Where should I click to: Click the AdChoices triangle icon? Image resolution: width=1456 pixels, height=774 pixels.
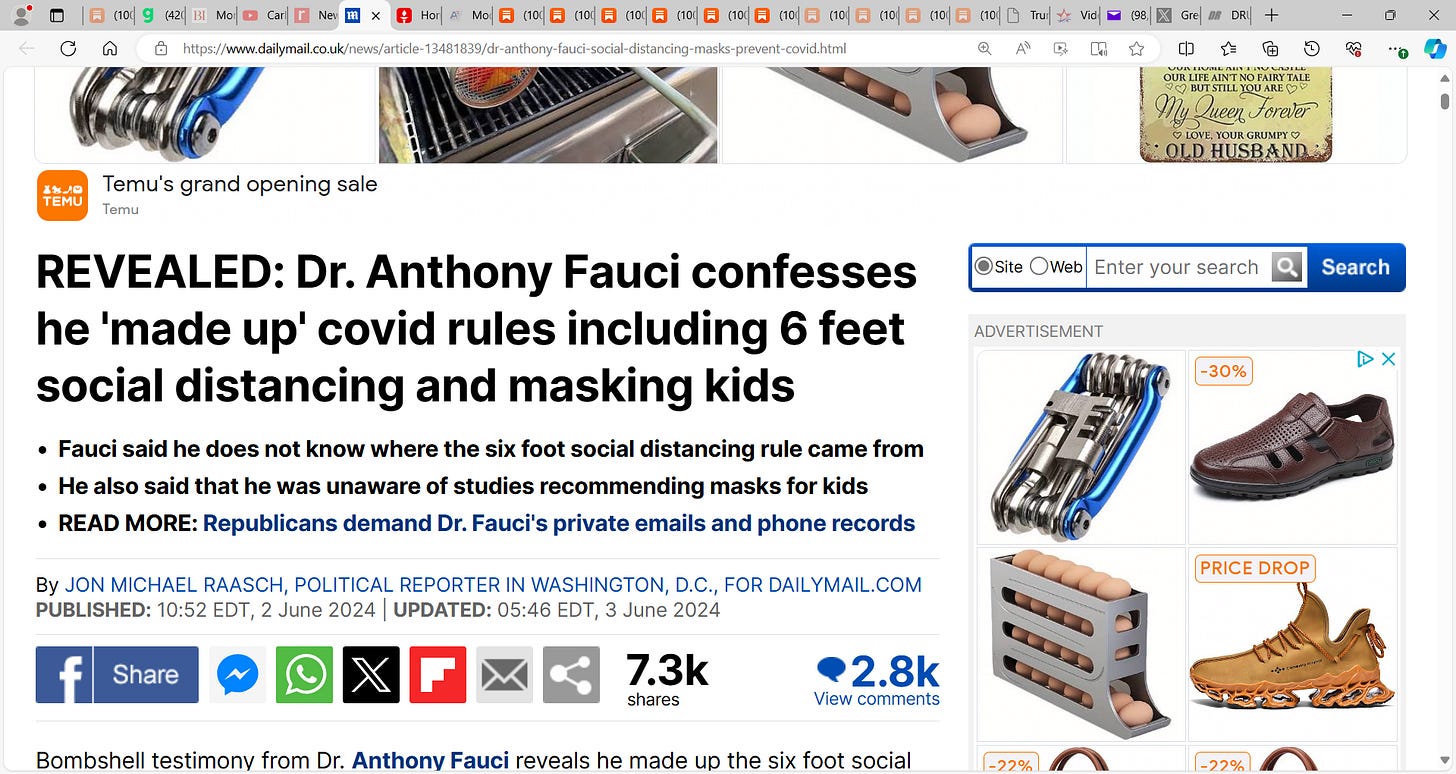coord(1365,359)
